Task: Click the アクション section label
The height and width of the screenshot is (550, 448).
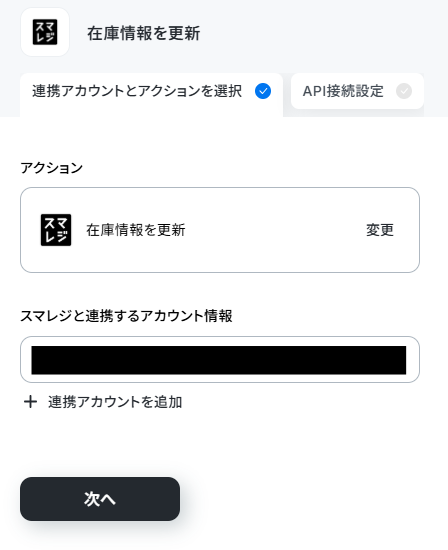Action: coord(51,168)
